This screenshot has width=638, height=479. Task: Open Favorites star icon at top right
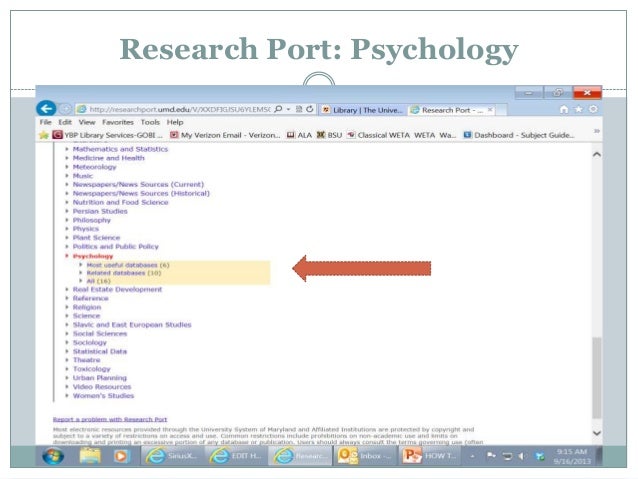tap(578, 109)
